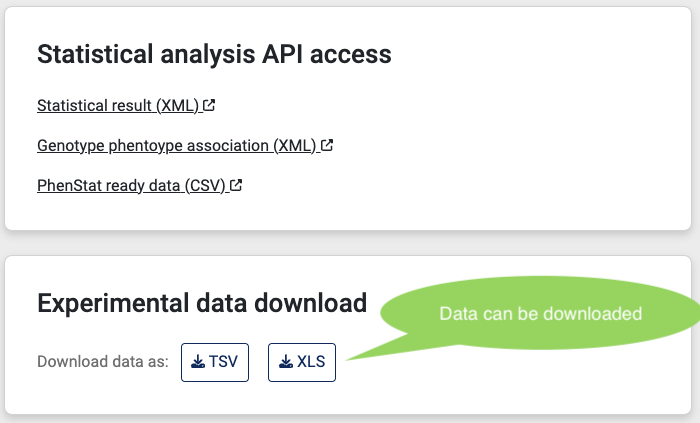Screen dimensions: 700x423
Task: Click the pointed tail of the green callout
Action: click(x=373, y=352)
